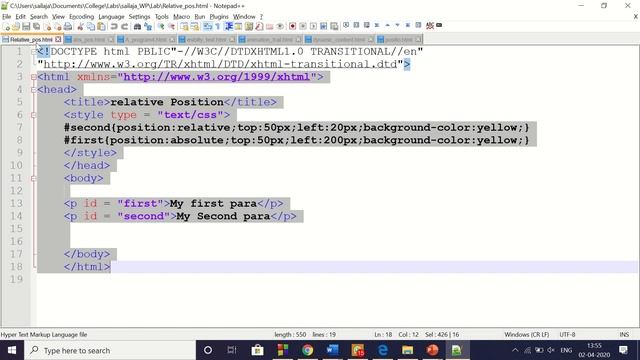Open the Document Map panel icon
640x360 pixels.
coord(249,27)
